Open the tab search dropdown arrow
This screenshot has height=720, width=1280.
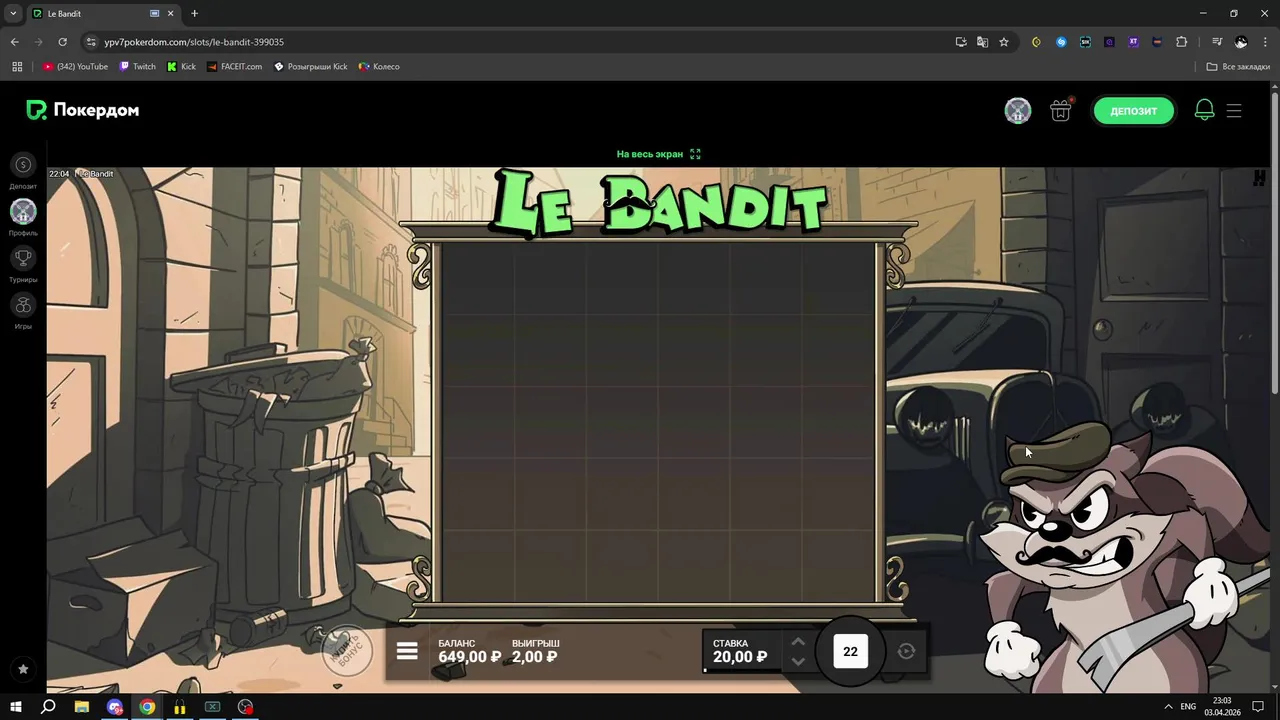[x=13, y=14]
